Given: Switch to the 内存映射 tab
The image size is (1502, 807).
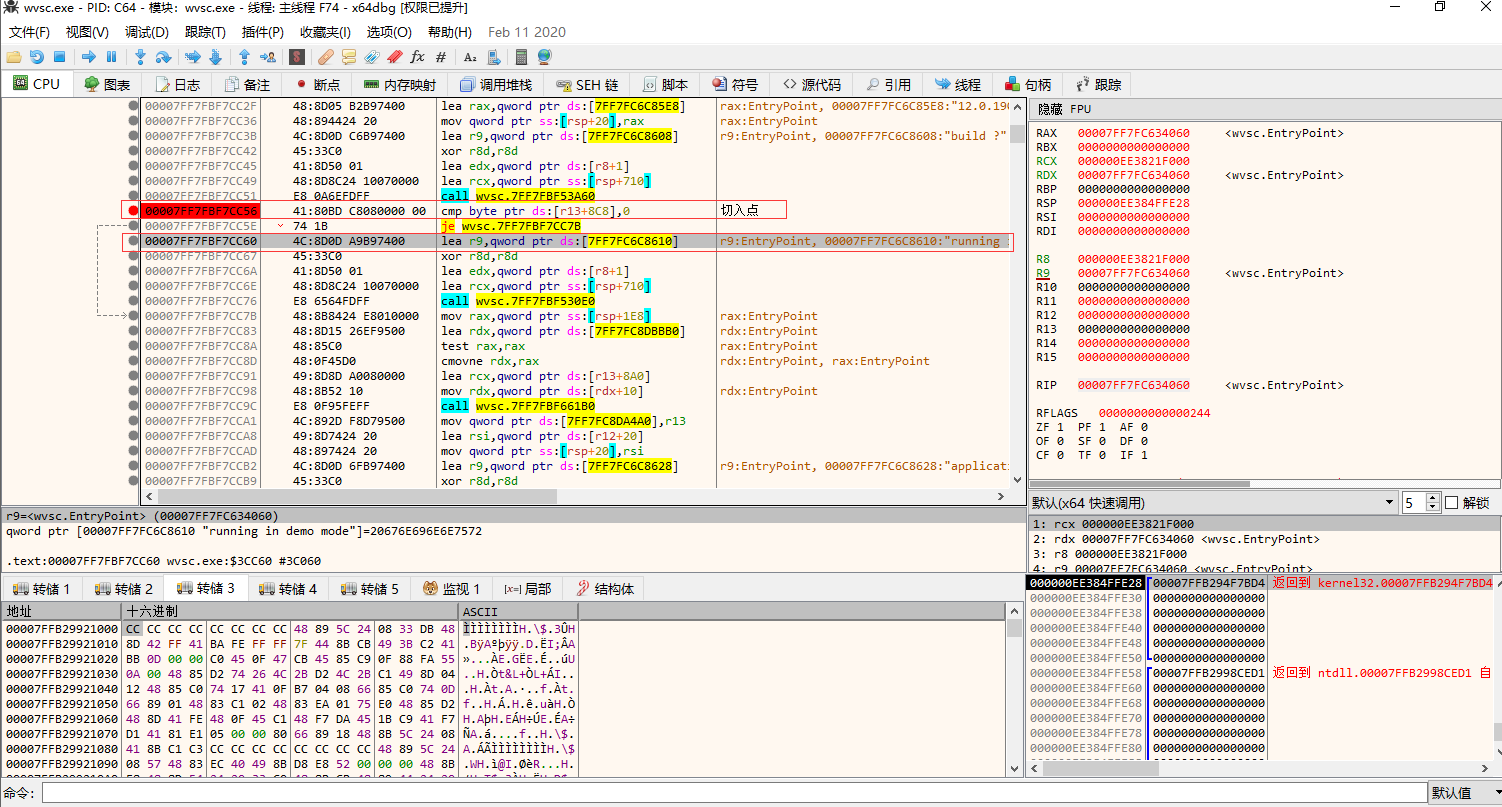Looking at the screenshot, I should click(x=400, y=85).
